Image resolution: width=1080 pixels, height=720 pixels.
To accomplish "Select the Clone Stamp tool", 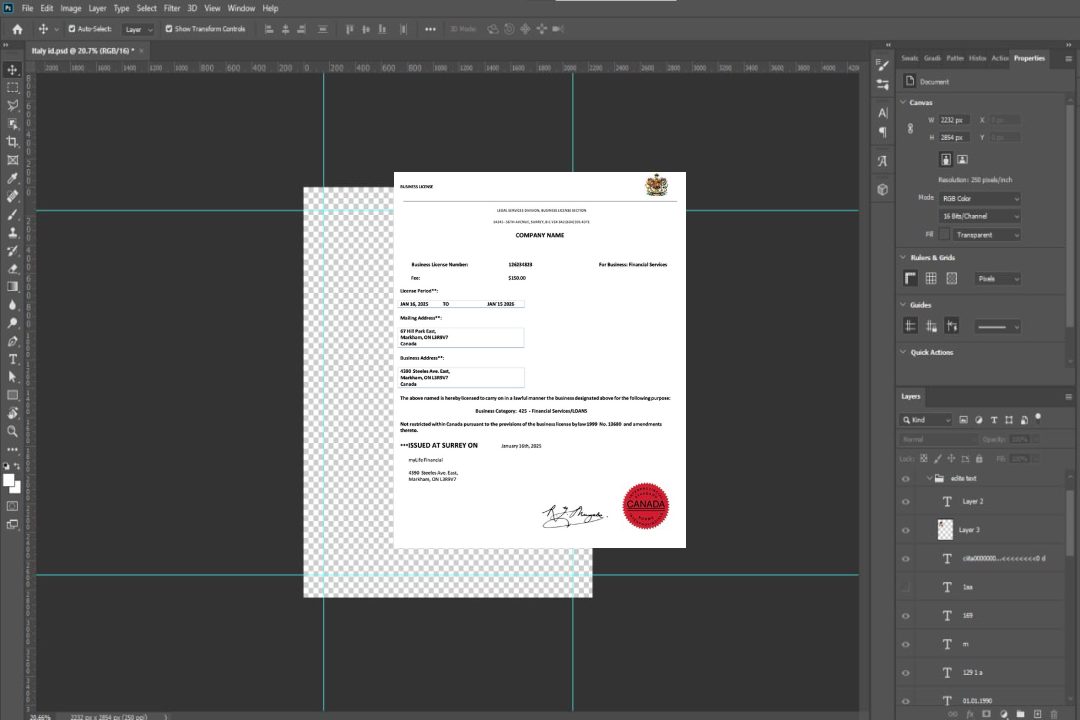I will coord(12,233).
